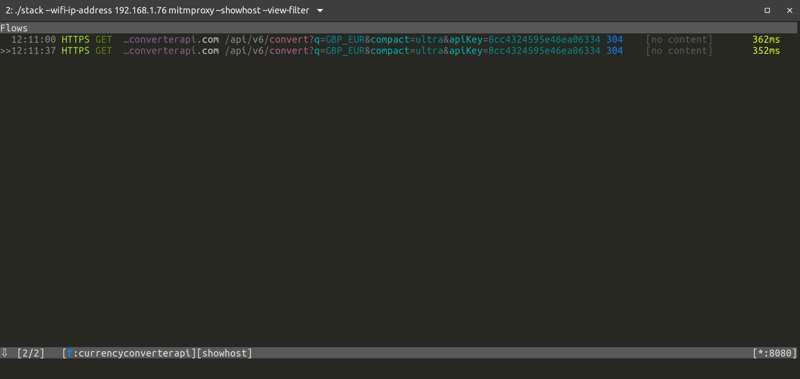Click the [showhost] status indicator

coord(224,353)
